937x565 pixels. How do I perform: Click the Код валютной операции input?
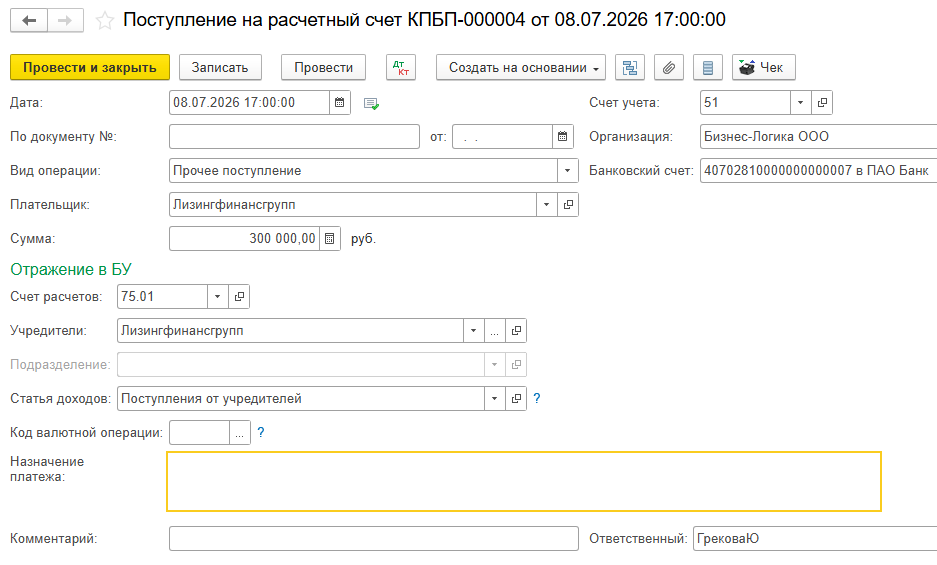point(200,433)
